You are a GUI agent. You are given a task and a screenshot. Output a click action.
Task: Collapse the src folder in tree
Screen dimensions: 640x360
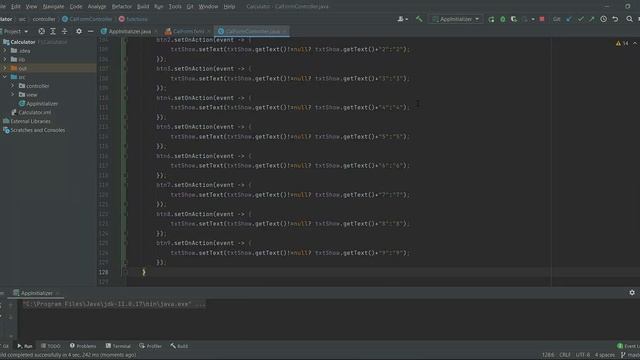(5, 77)
